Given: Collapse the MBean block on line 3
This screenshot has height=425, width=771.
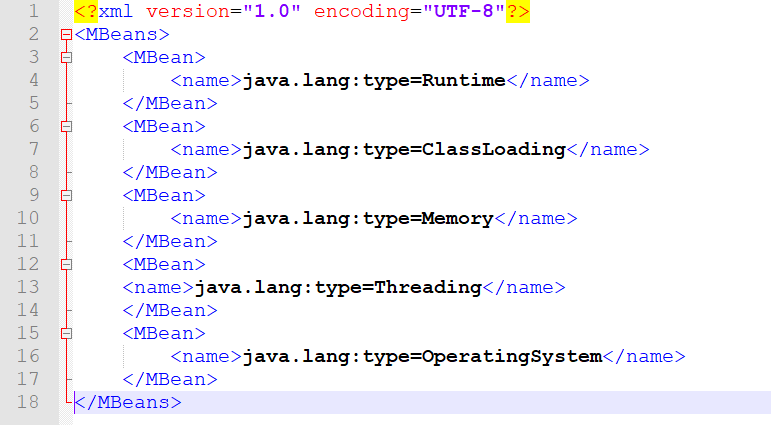Looking at the screenshot, I should pyautogui.click(x=66, y=58).
